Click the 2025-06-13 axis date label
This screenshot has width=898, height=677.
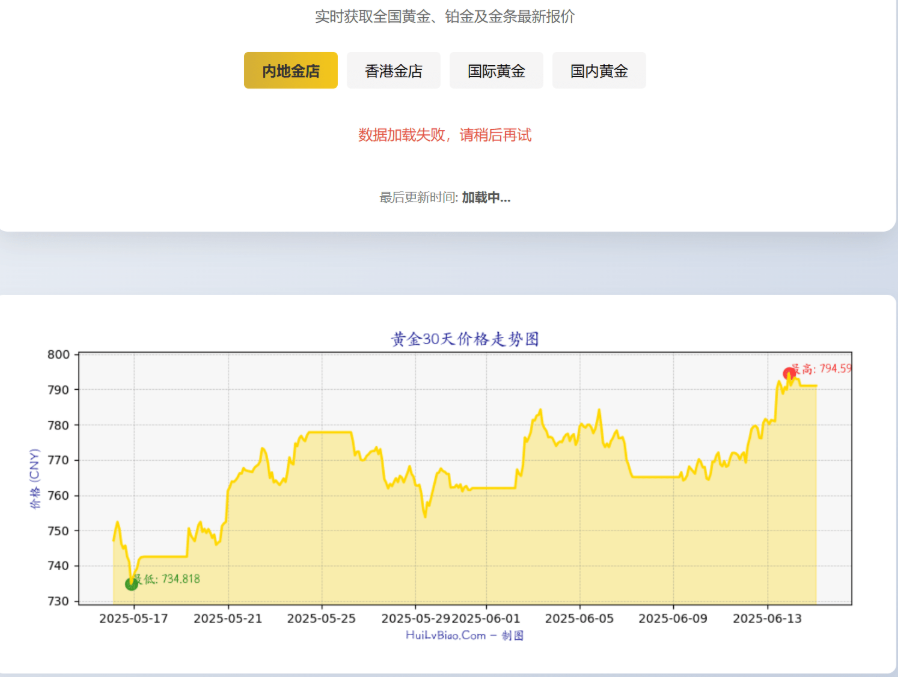coord(767,619)
